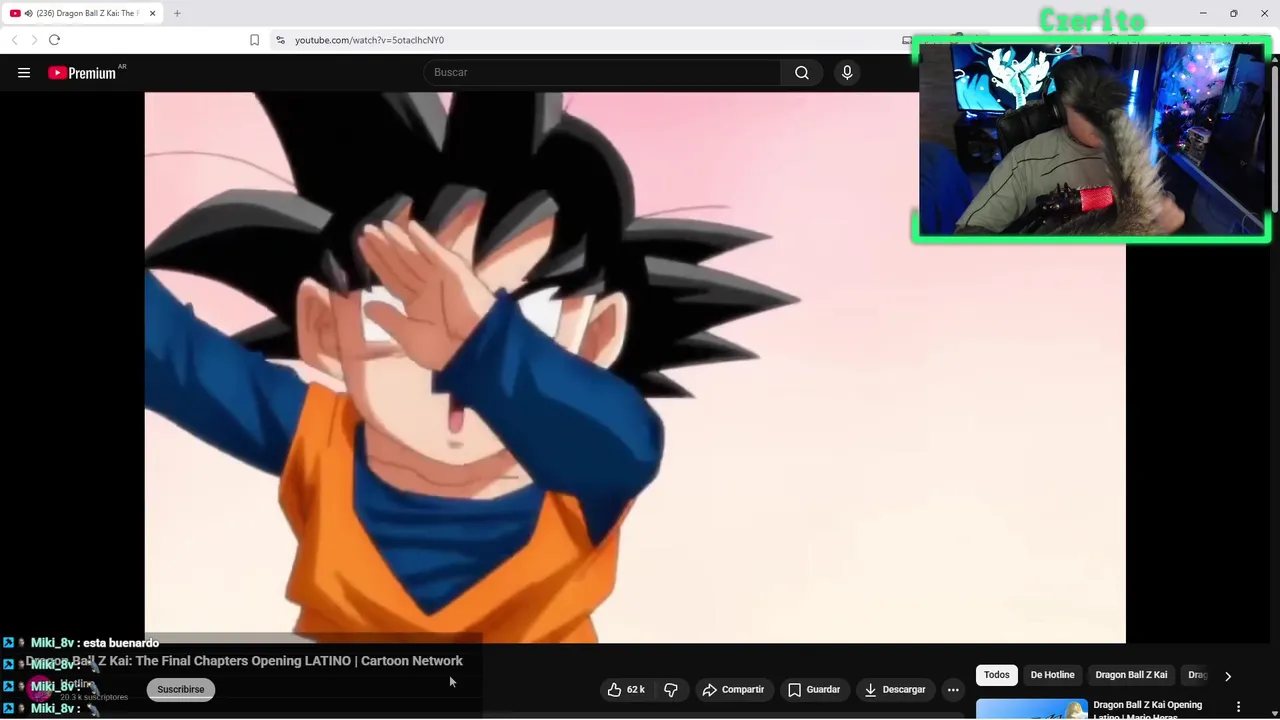This screenshot has width=1280, height=720.
Task: Share the video via Compartir
Action: pyautogui.click(x=733, y=689)
